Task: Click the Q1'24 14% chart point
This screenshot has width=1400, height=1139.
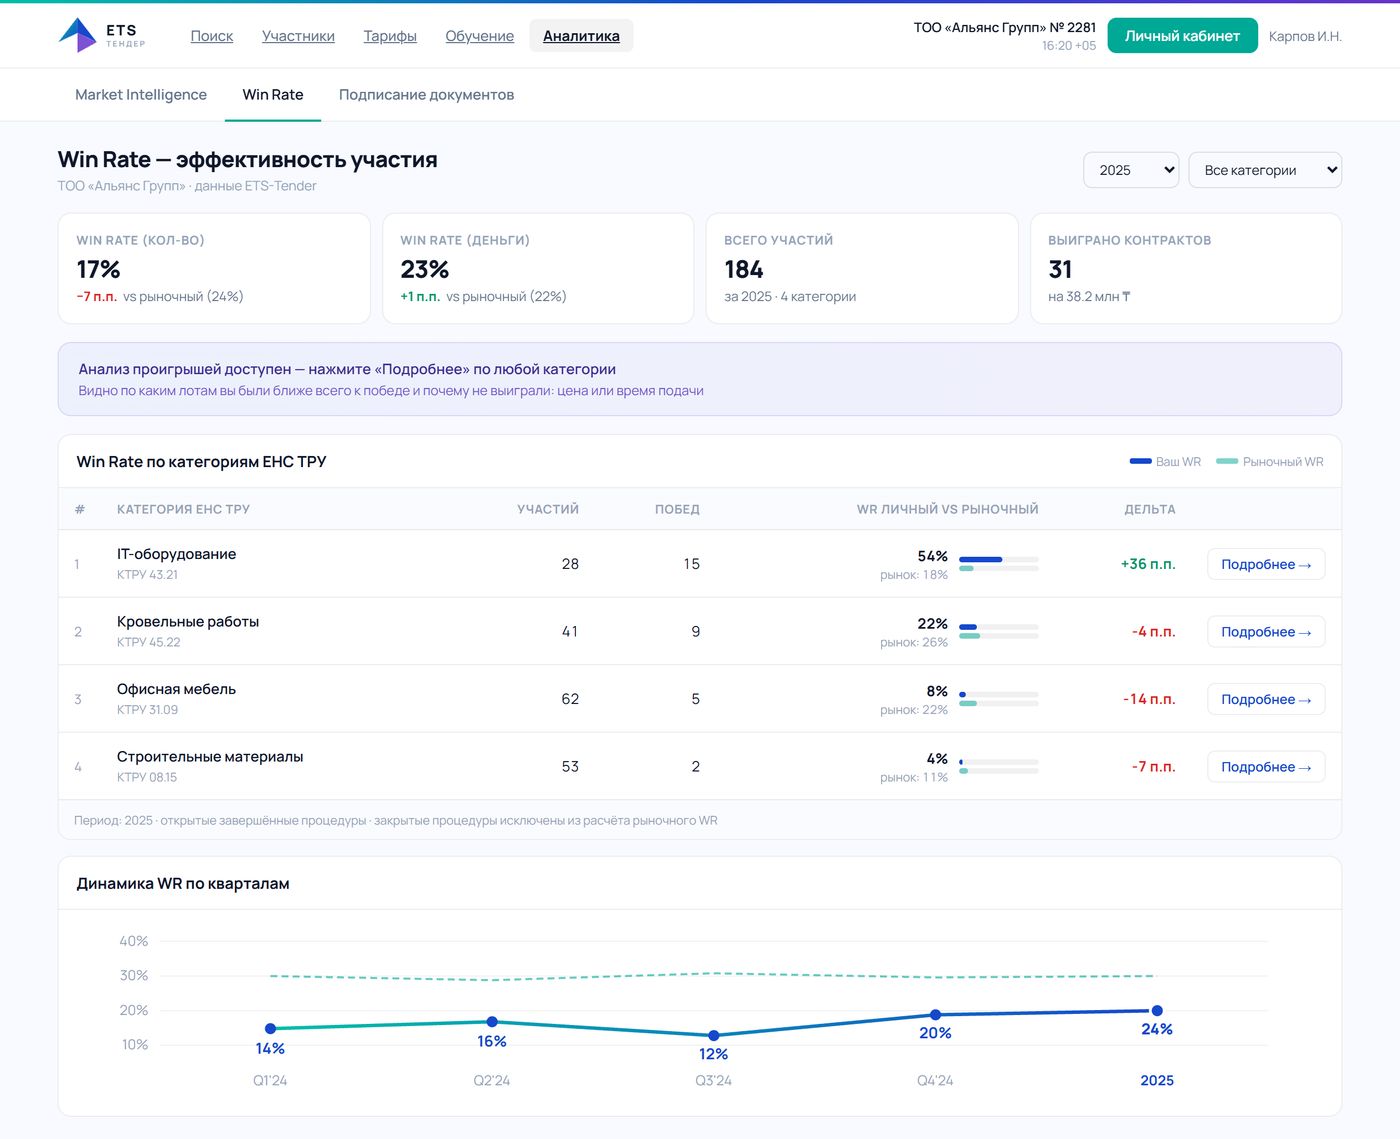Action: tap(270, 1029)
